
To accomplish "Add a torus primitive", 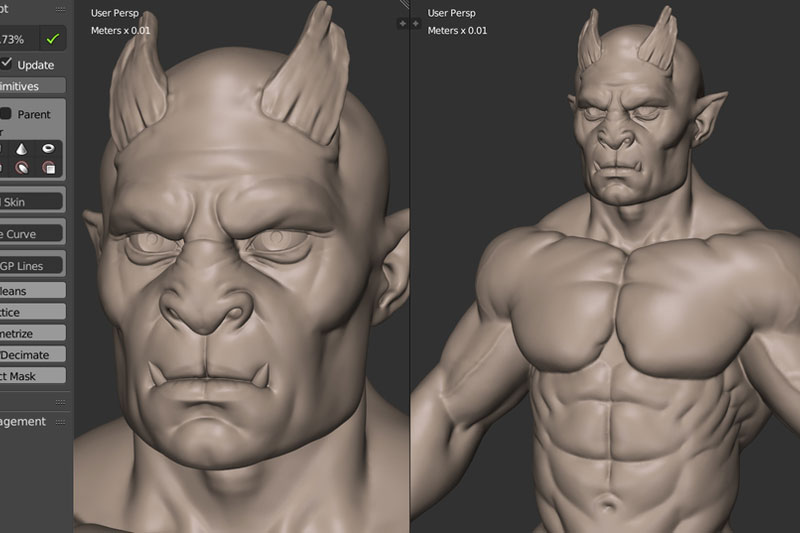I will [x=48, y=148].
